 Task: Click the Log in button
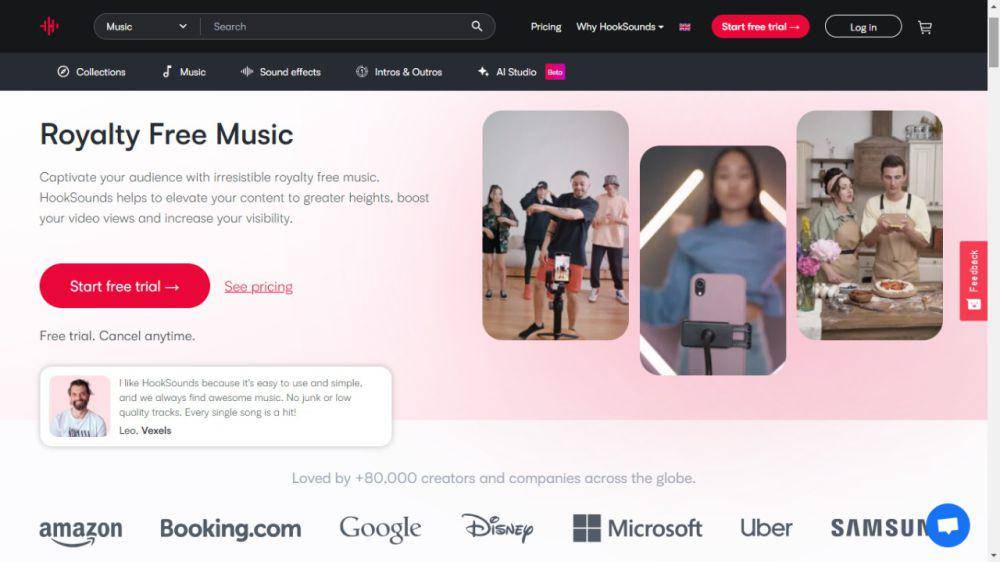[863, 27]
